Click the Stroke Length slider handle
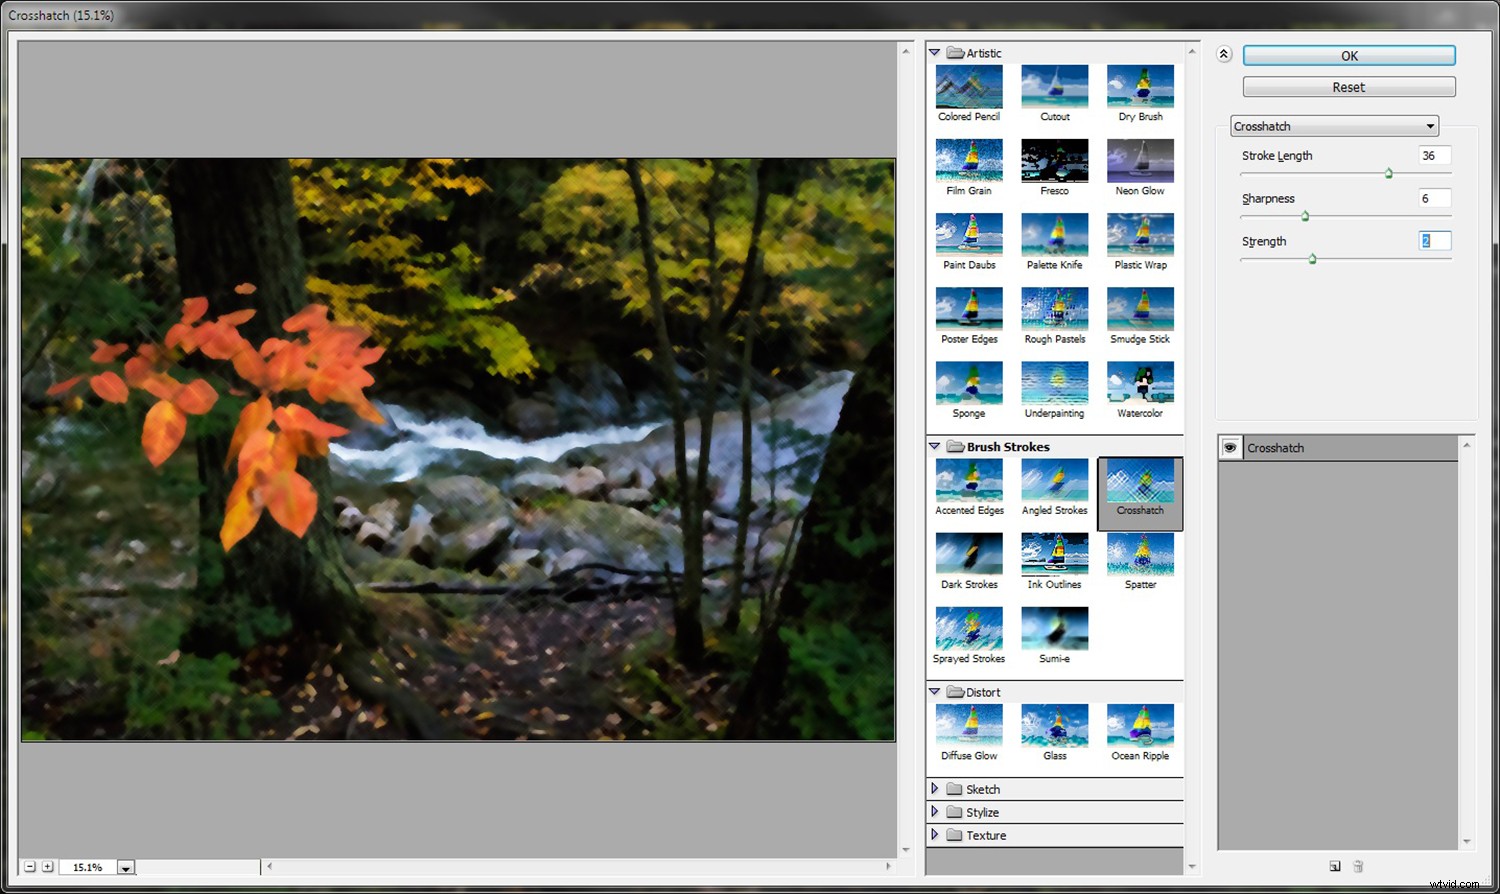 (1388, 172)
